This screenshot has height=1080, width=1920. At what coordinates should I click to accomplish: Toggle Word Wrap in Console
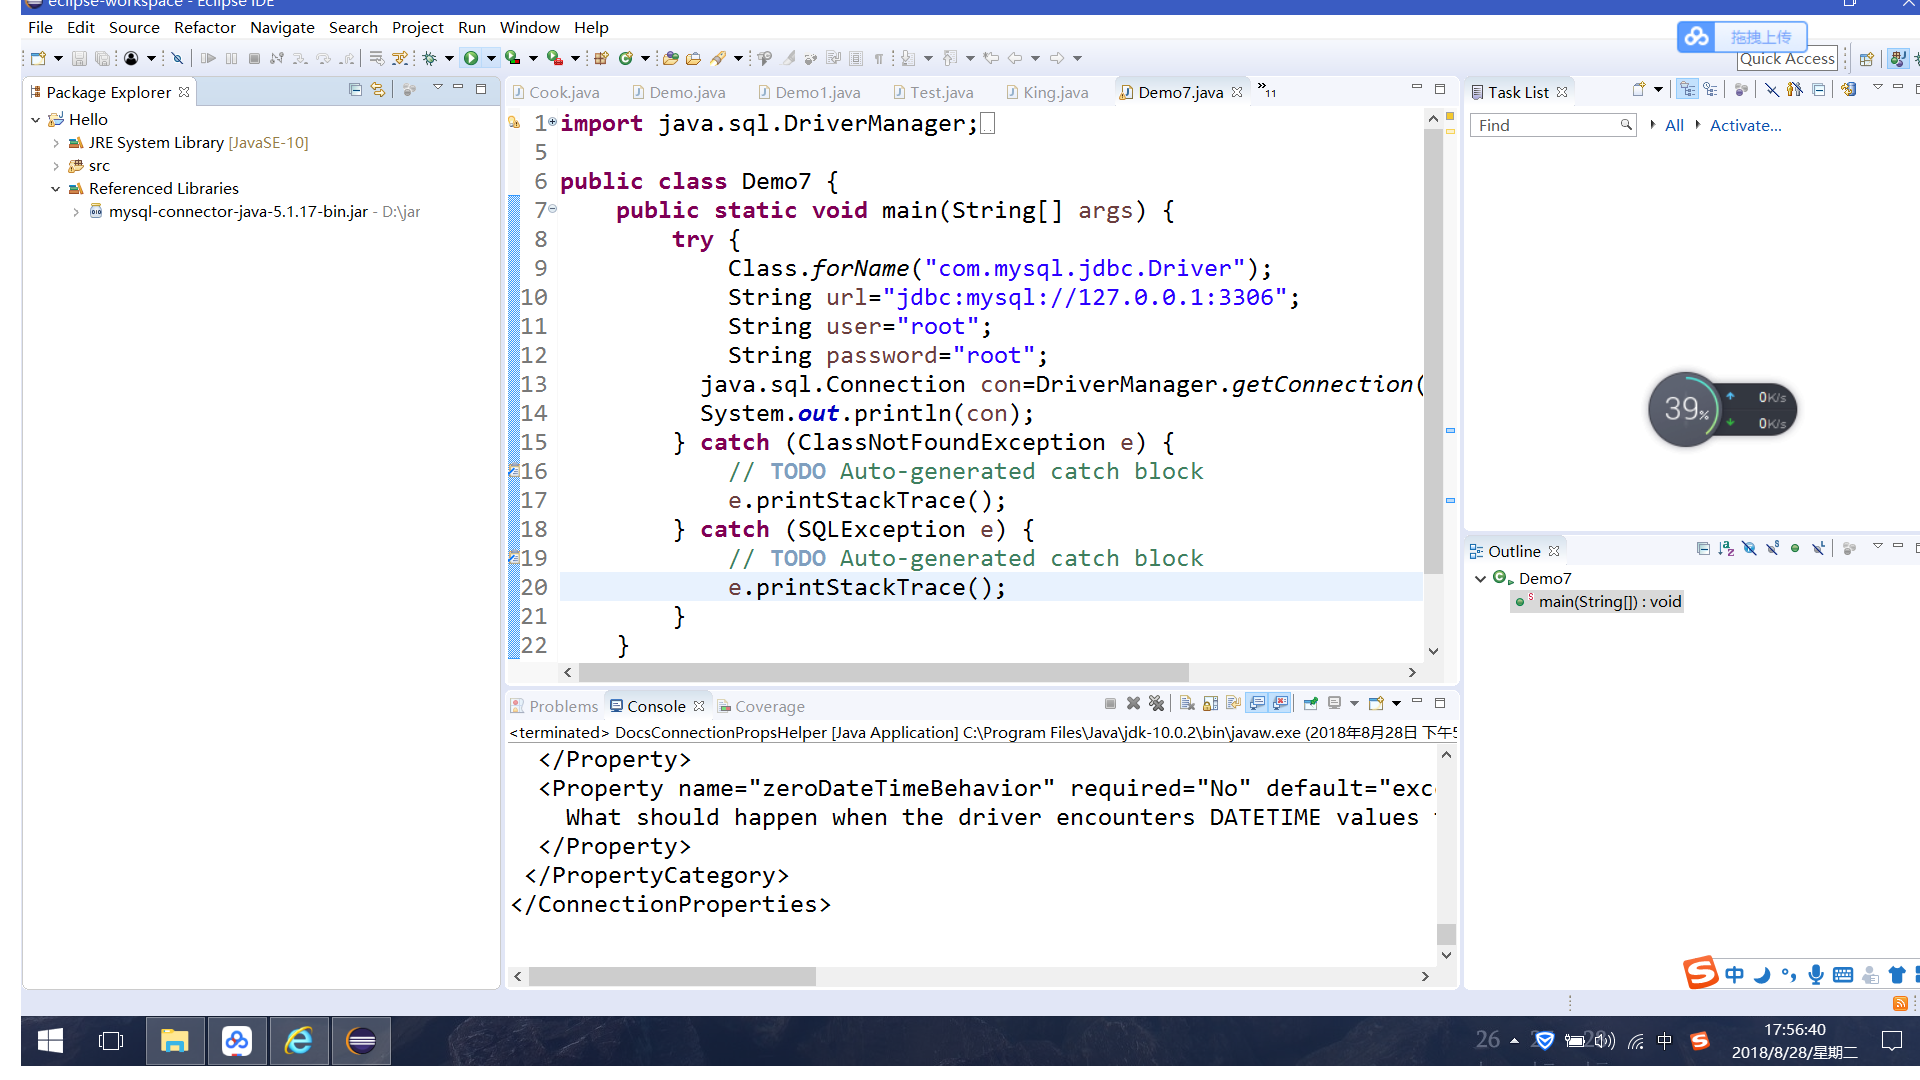(1233, 703)
